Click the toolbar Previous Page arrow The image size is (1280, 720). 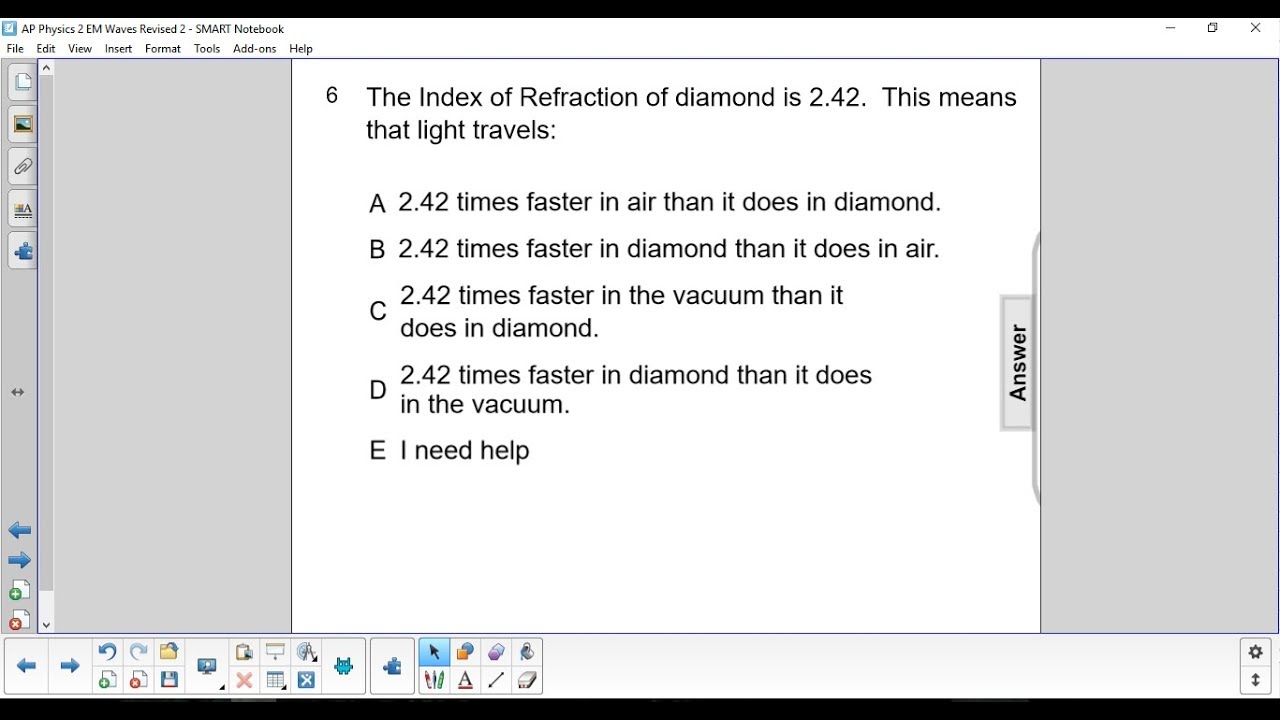tap(27, 666)
